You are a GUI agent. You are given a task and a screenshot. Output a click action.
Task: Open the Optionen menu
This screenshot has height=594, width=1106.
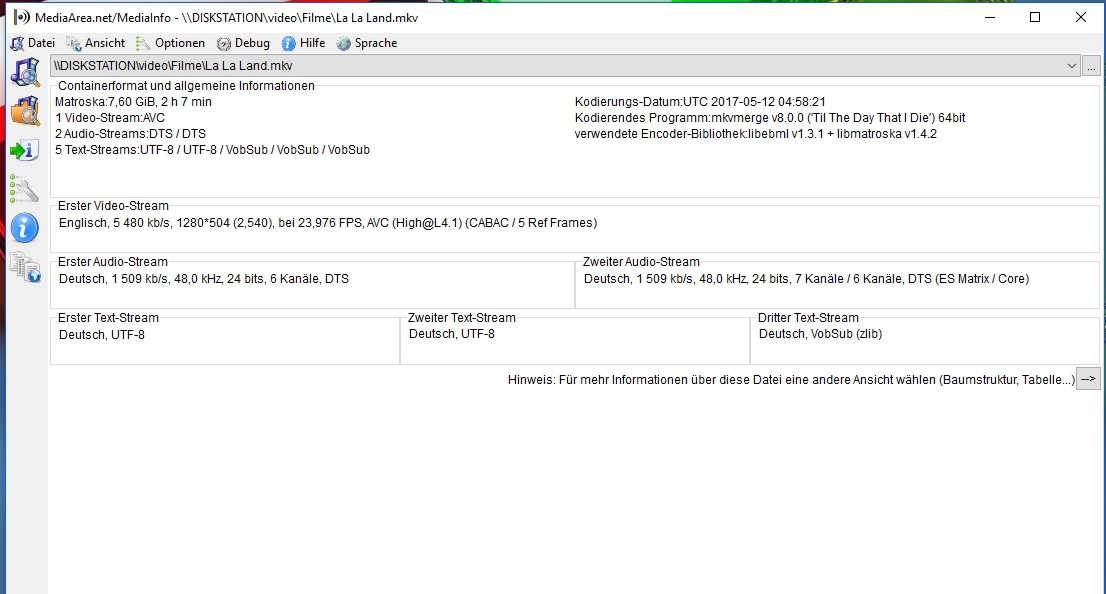[x=170, y=43]
